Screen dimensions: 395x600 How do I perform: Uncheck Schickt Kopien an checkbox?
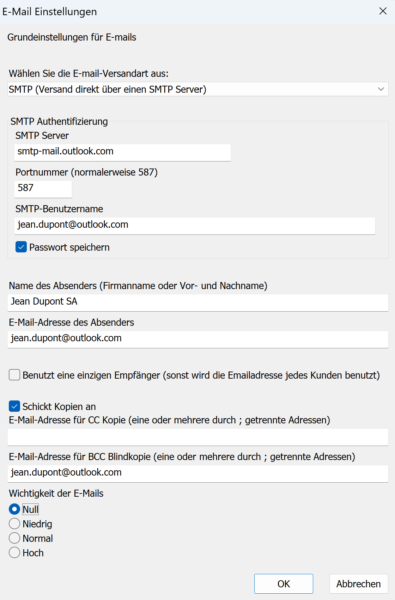15,406
